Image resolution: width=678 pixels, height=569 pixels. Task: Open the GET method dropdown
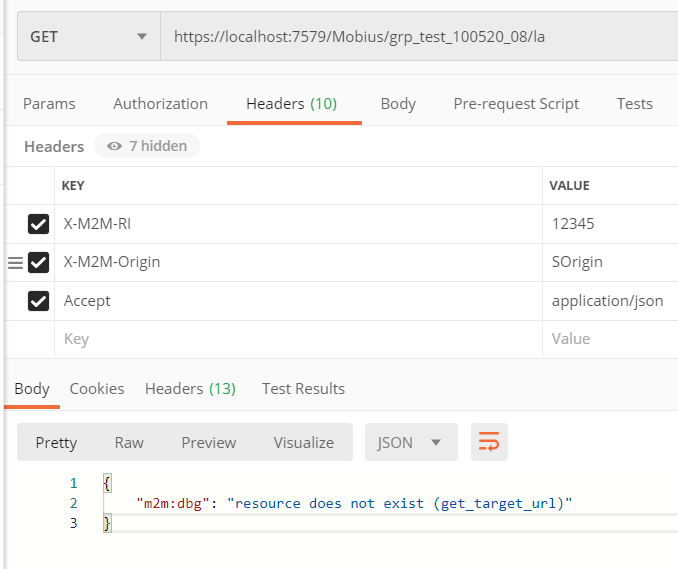click(x=88, y=37)
